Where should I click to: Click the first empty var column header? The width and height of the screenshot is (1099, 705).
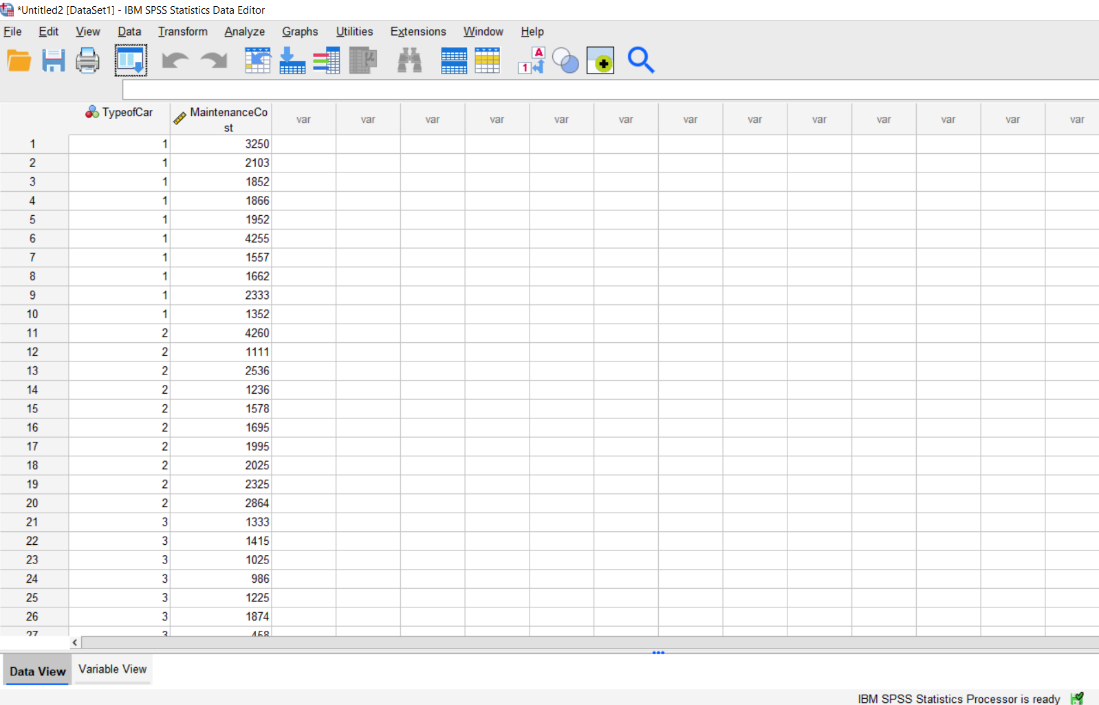303,119
